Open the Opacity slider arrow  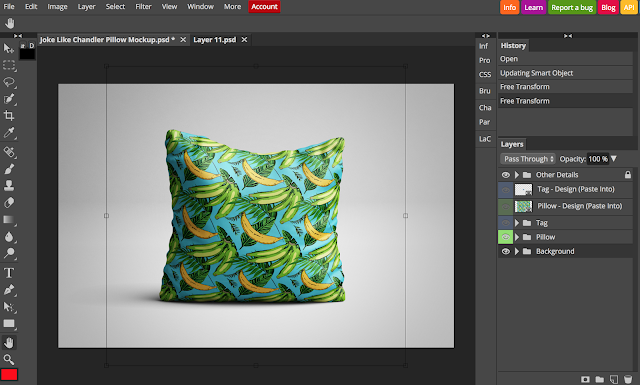click(x=614, y=159)
